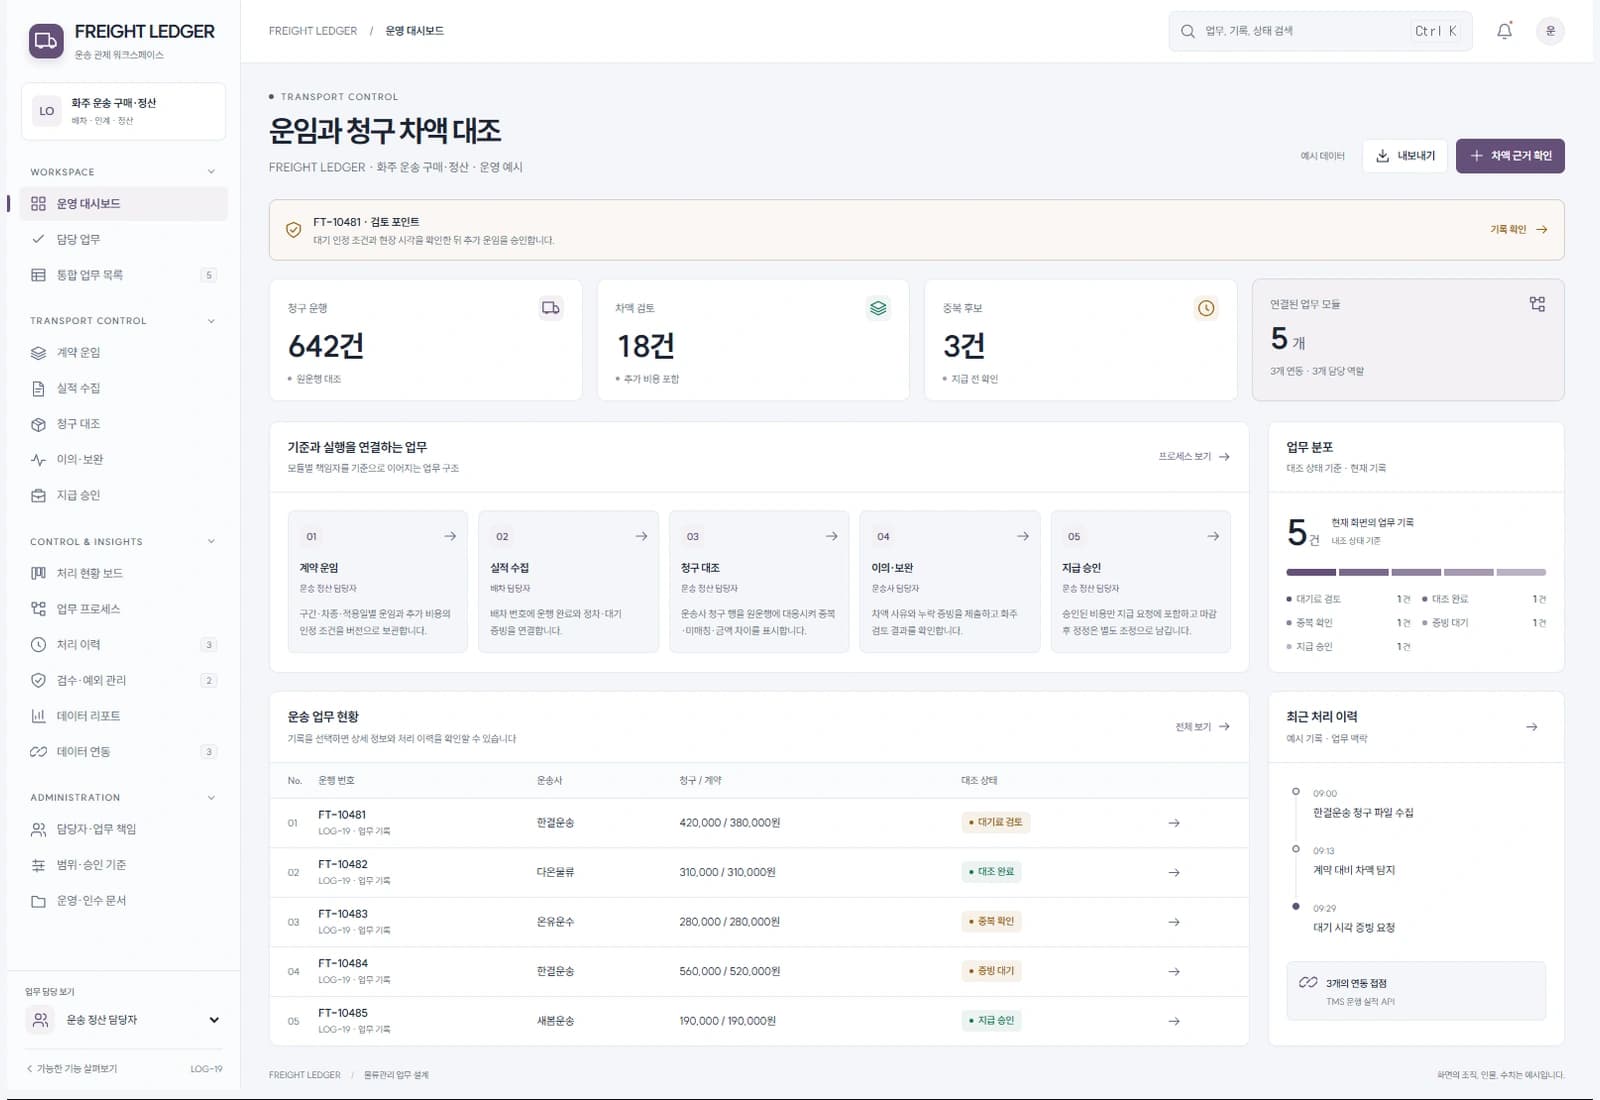Open the arrow on 청구 대조 step card
Viewport: 1600px width, 1100px height.
pos(831,536)
